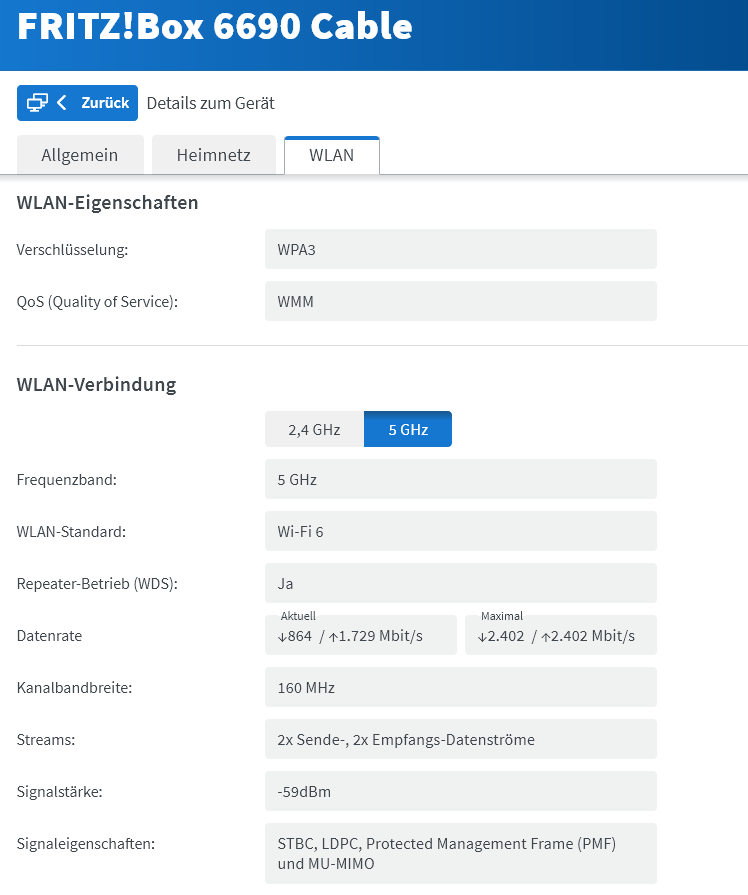The height and width of the screenshot is (895, 748).
Task: Click the WLAN-Standard field showing Wi-Fi 6
Action: 460,531
